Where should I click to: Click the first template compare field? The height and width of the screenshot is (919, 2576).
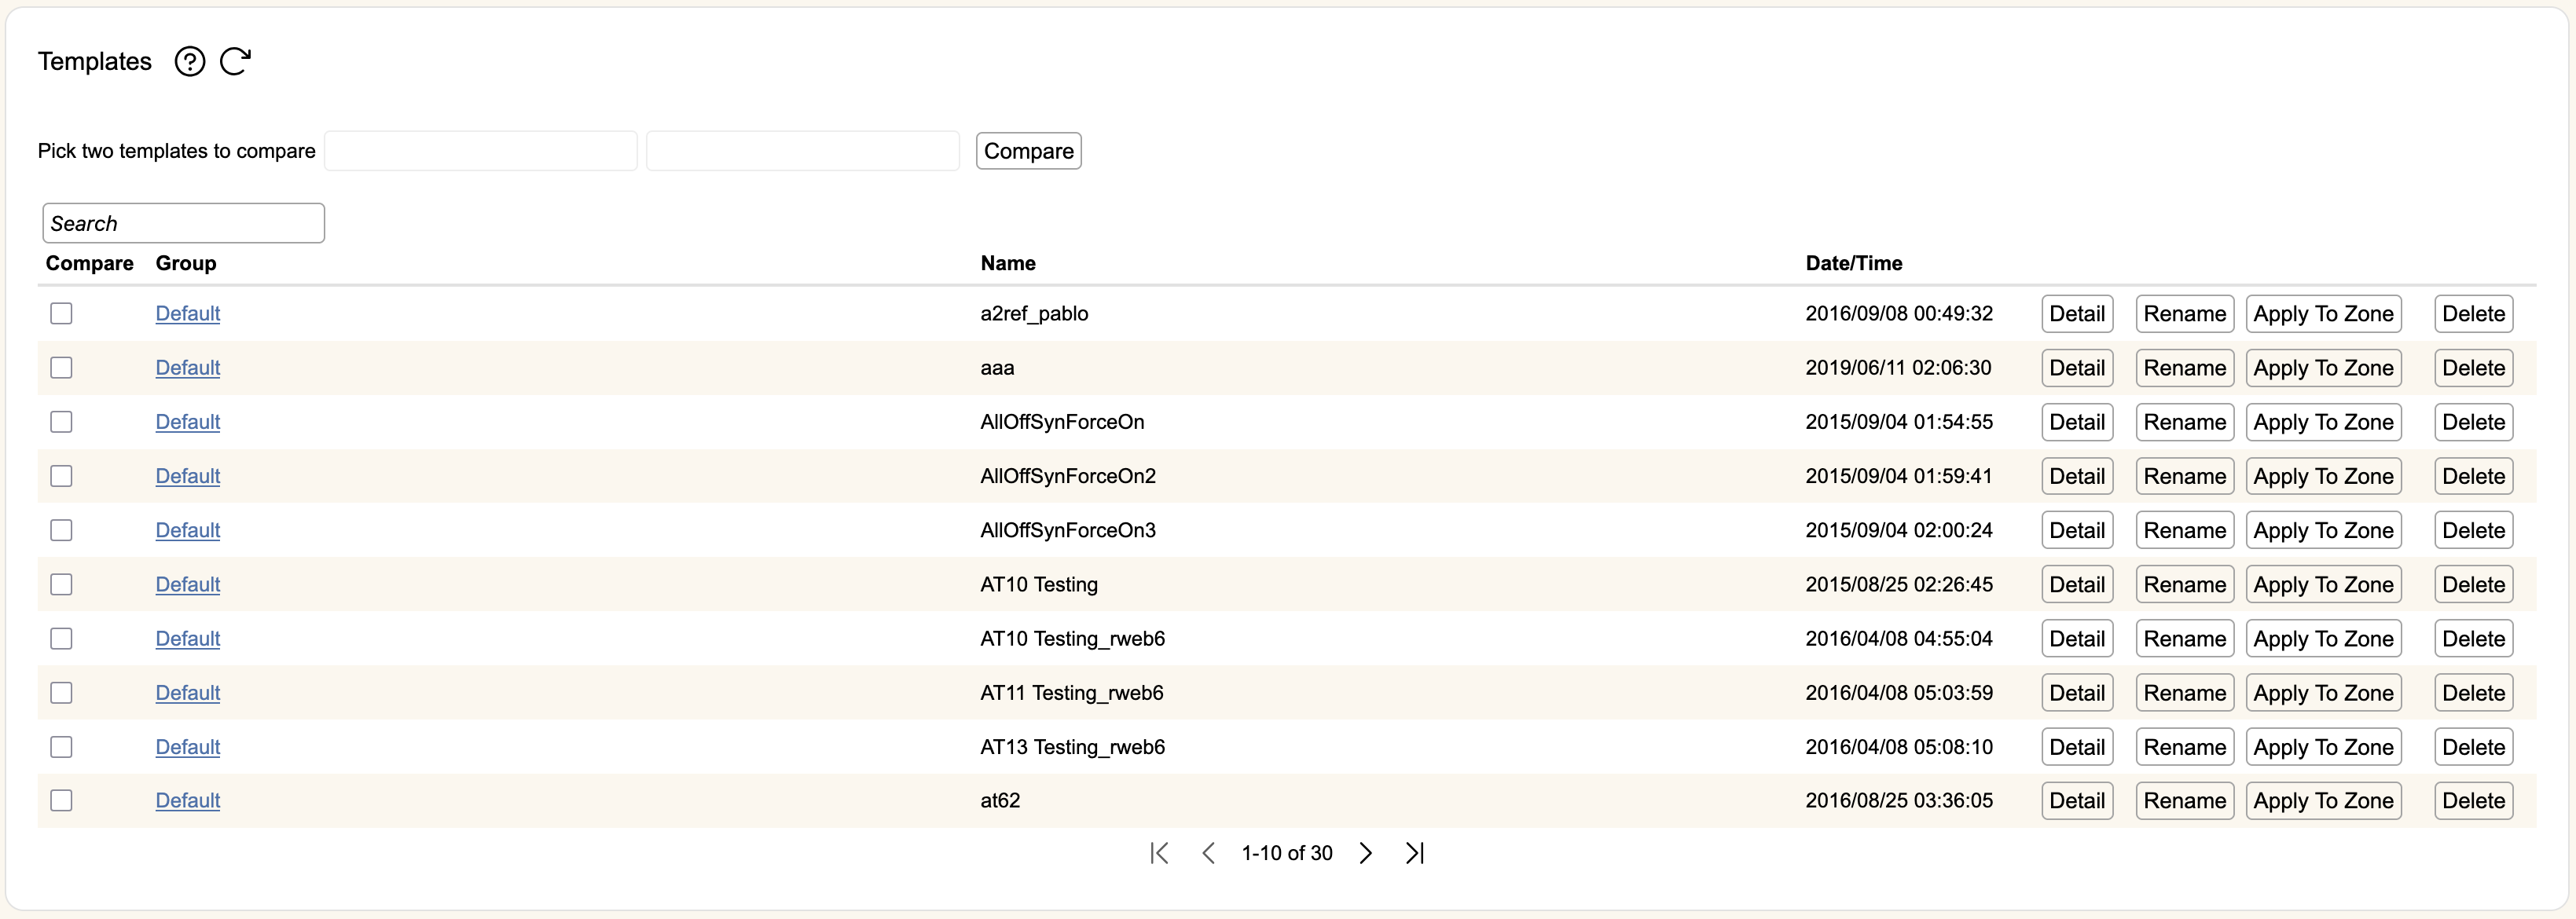(481, 151)
